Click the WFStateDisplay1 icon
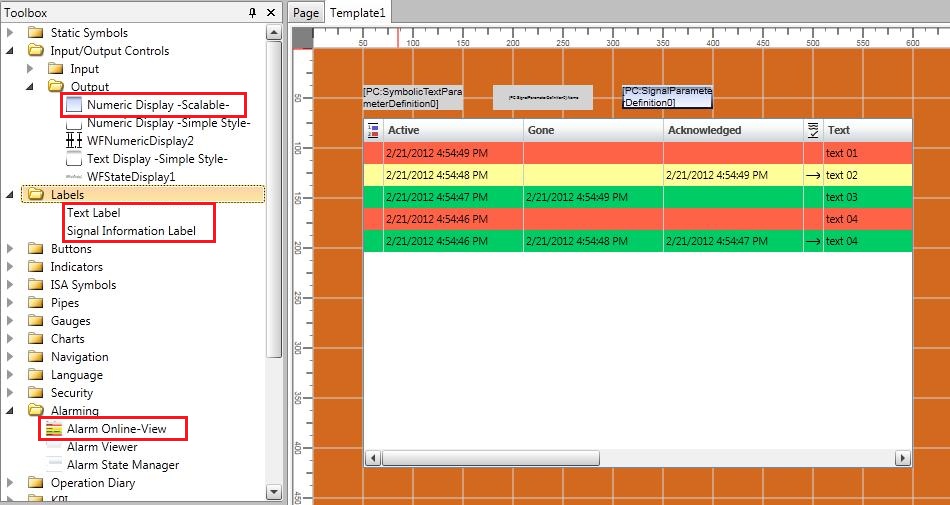The width and height of the screenshot is (950, 505). pyautogui.click(x=74, y=177)
